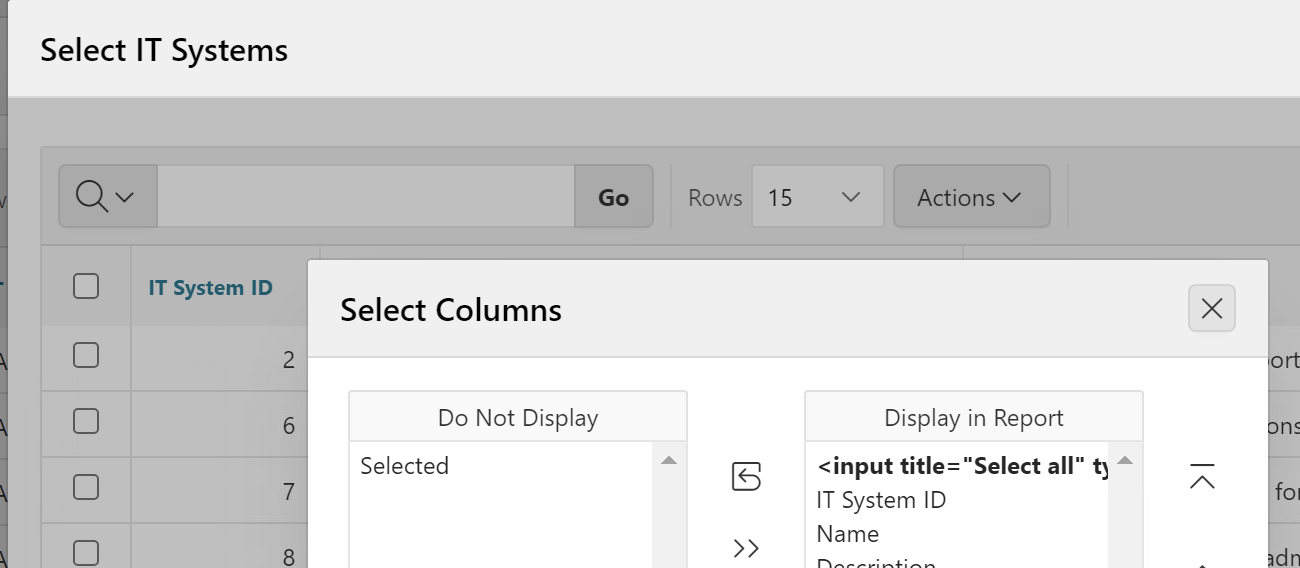Screen dimensions: 1300x568
Task: Pick 'Name' in Display in Report list
Action: pos(848,534)
